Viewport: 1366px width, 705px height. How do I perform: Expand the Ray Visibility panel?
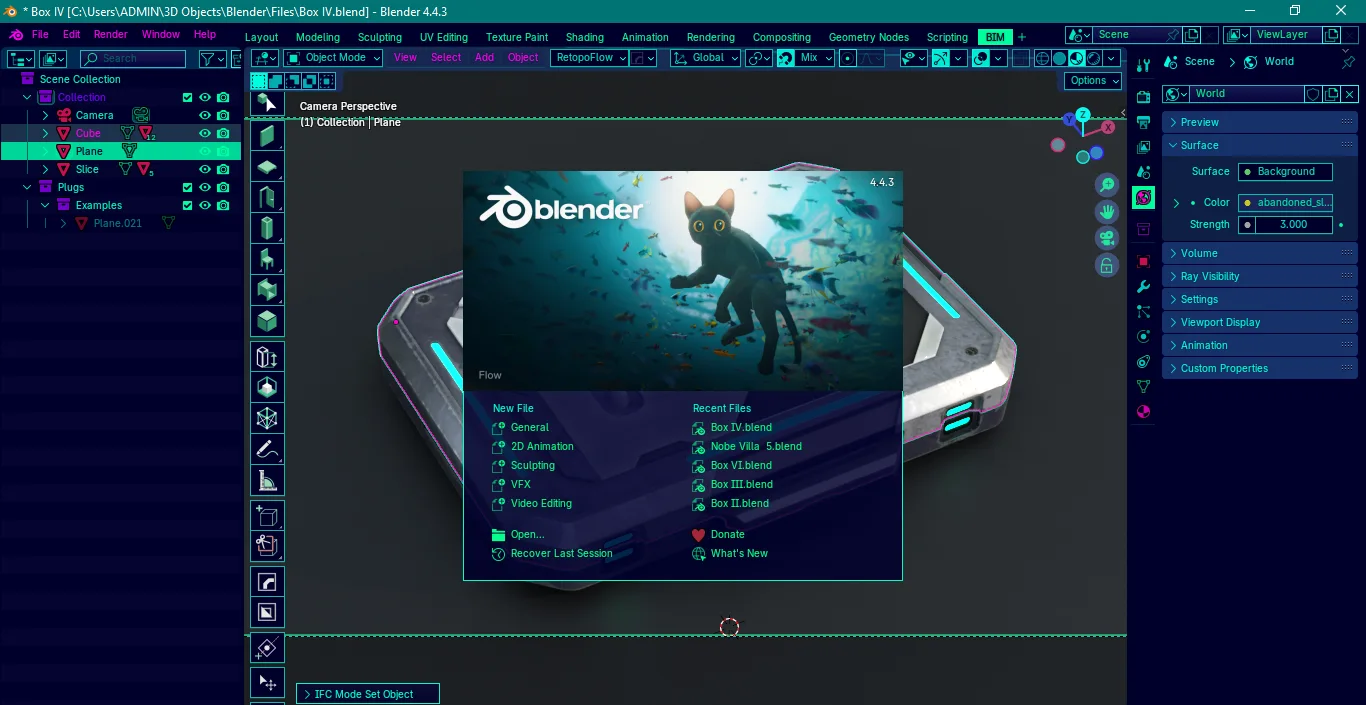click(x=1260, y=276)
